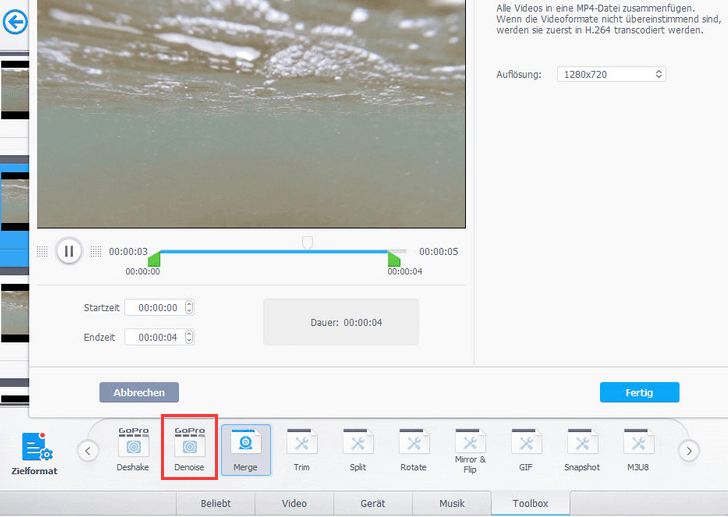Click the Abbrechen button
The width and height of the screenshot is (728, 517).
coord(139,392)
